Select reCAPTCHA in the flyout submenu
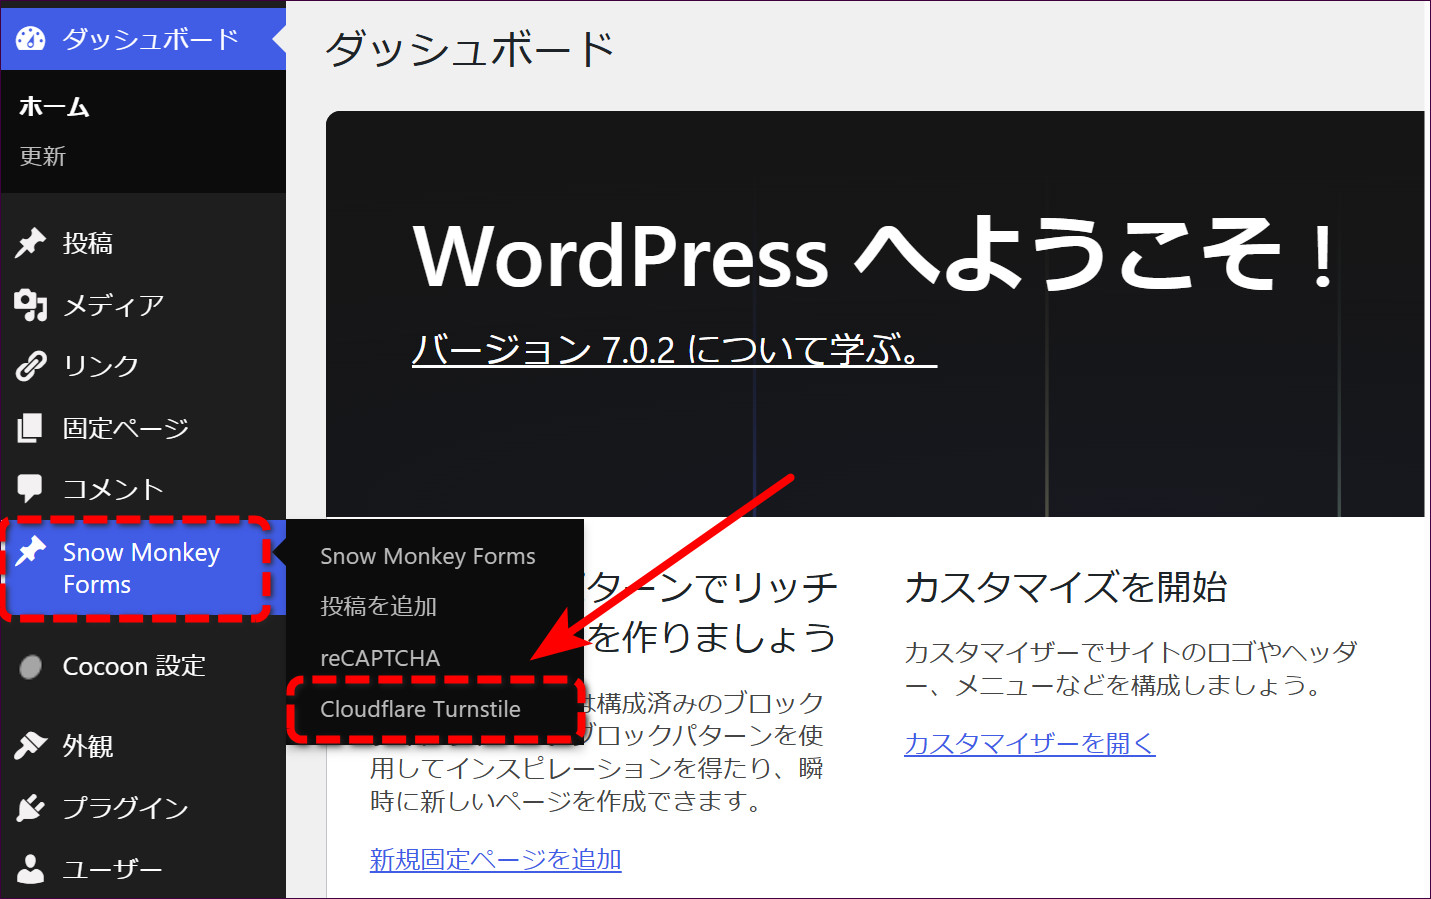Image resolution: width=1431 pixels, height=899 pixels. click(x=380, y=658)
